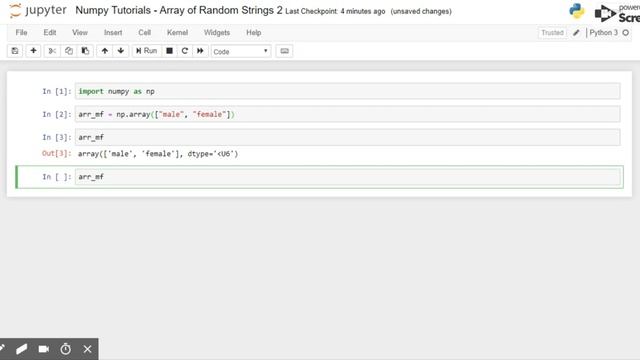Click inside cell In [3] arr_mf

[347, 138]
